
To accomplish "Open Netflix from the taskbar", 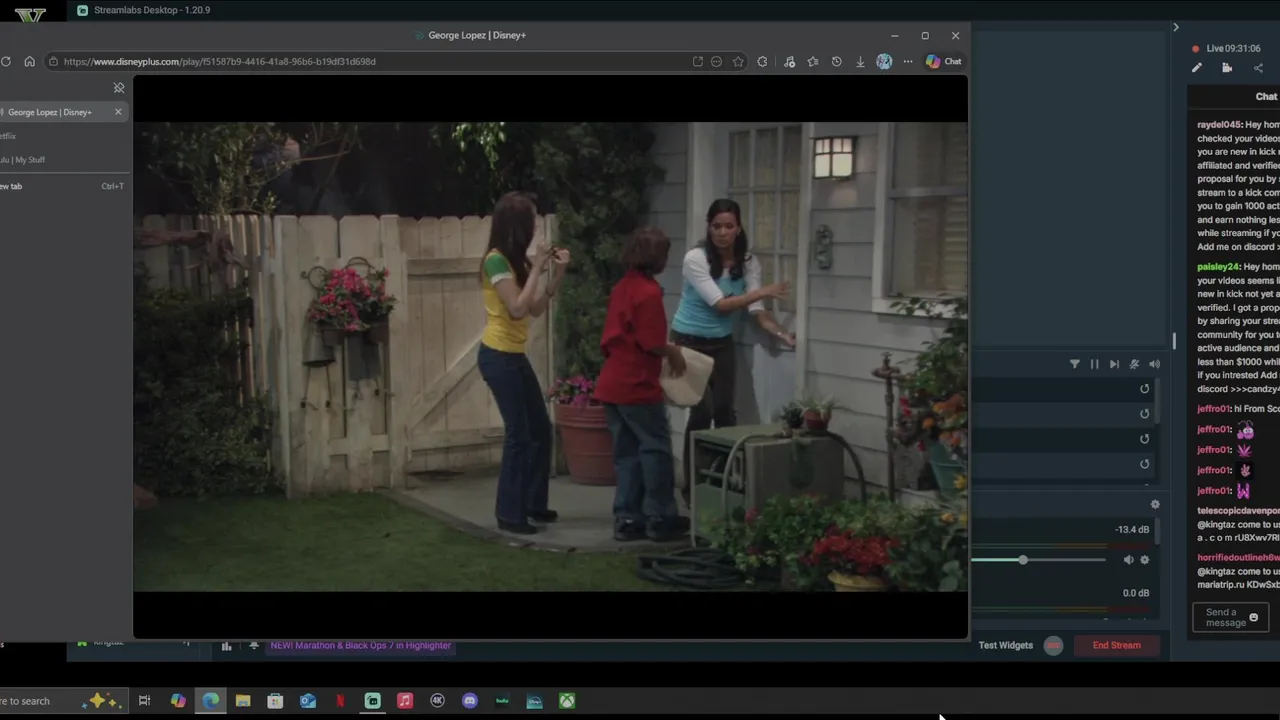I will click(340, 701).
